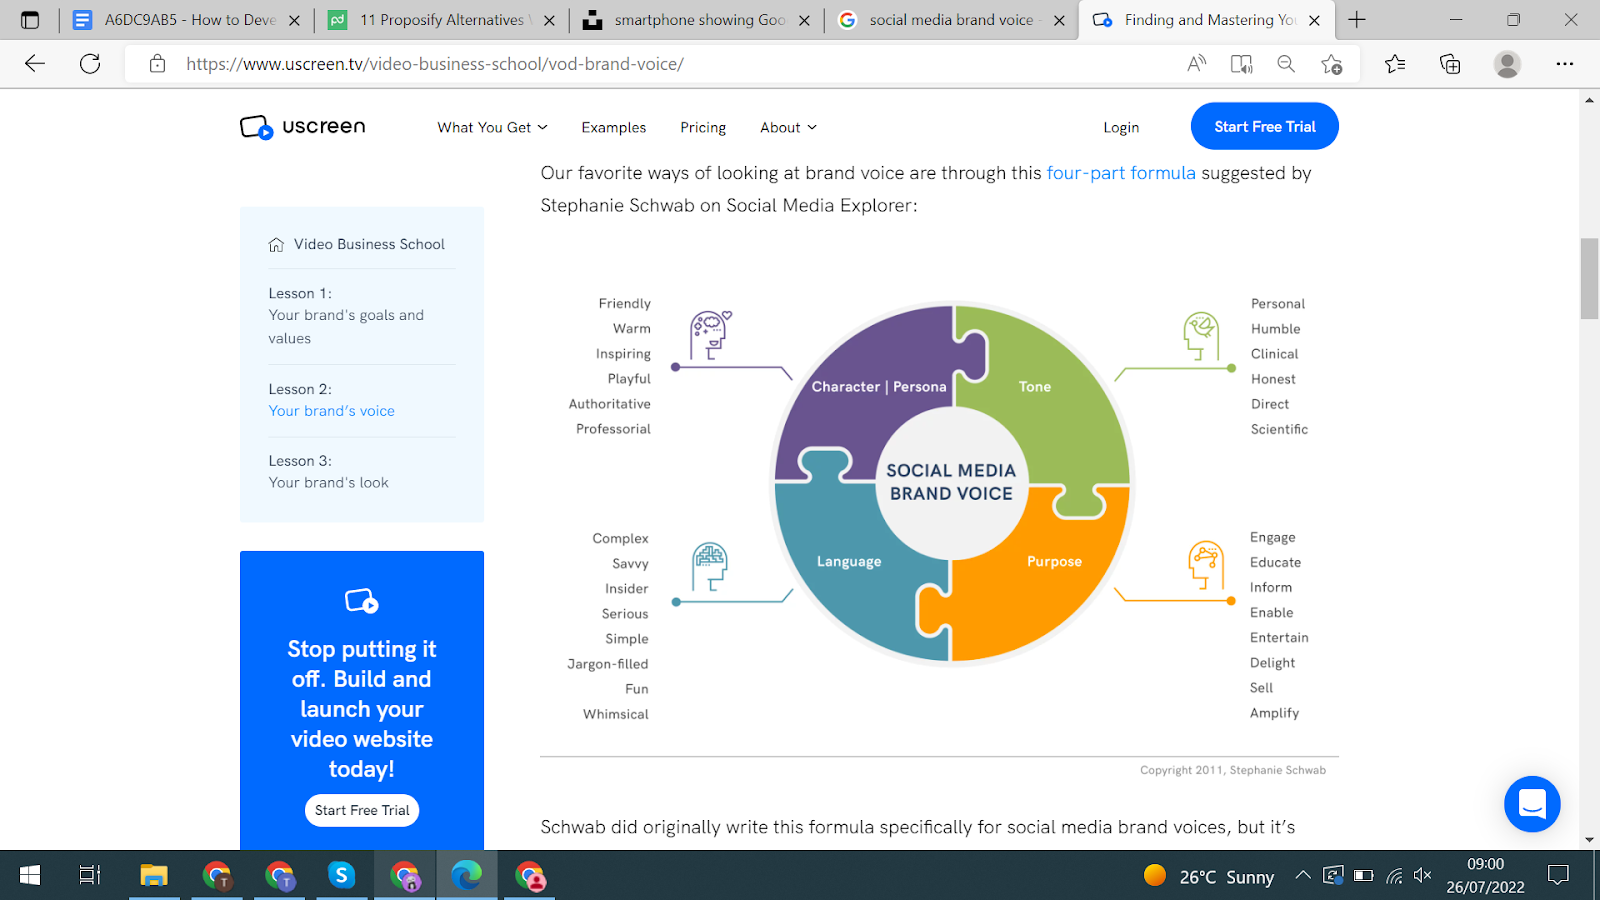
Task: Click the scrollbar down arrow
Action: 1589,840
